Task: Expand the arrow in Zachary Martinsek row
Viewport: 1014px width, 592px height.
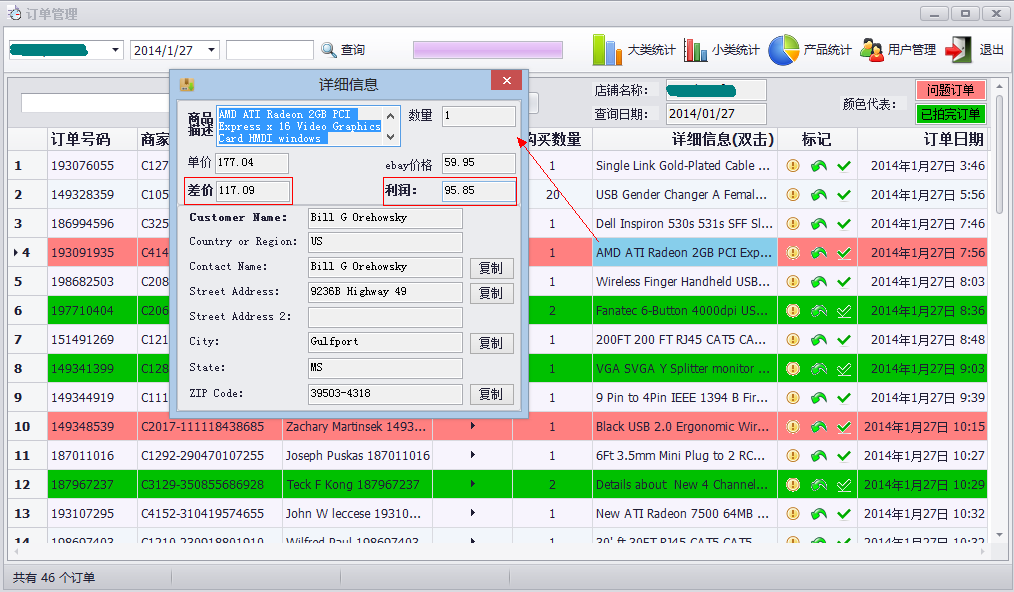Action: pyautogui.click(x=472, y=427)
